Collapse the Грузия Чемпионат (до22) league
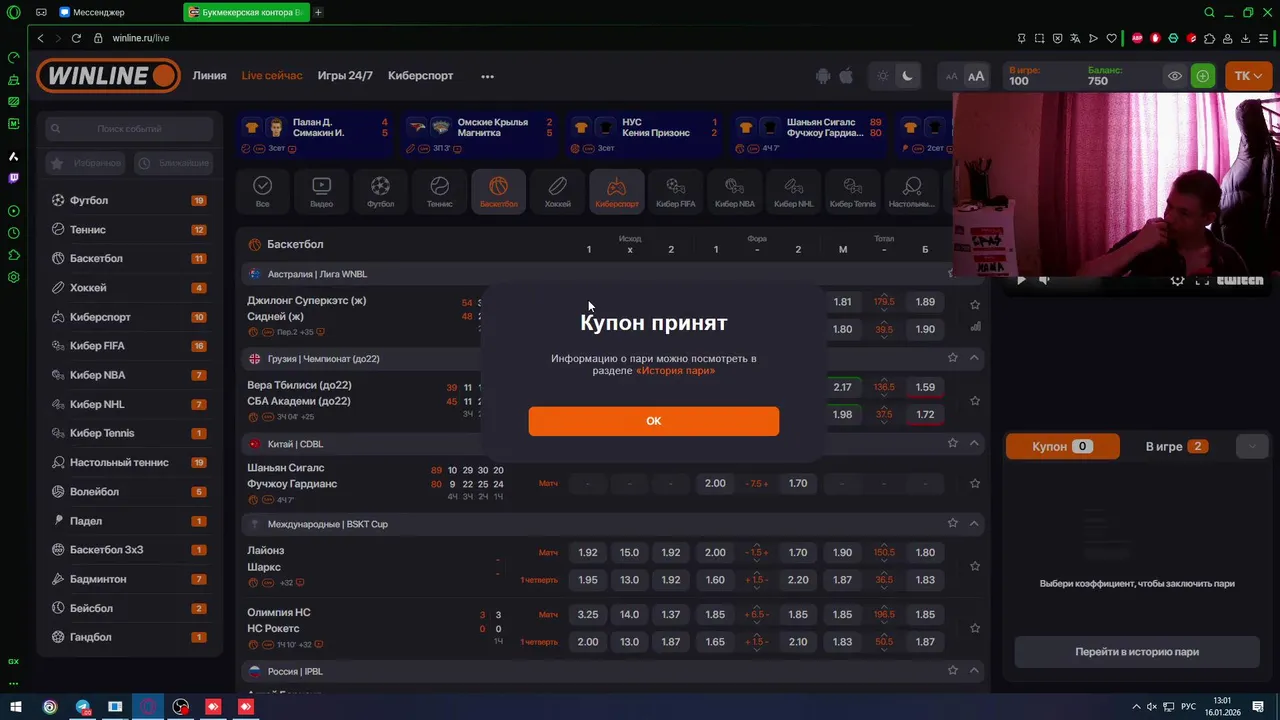Image resolution: width=1280 pixels, height=720 pixels. pyautogui.click(x=974, y=358)
